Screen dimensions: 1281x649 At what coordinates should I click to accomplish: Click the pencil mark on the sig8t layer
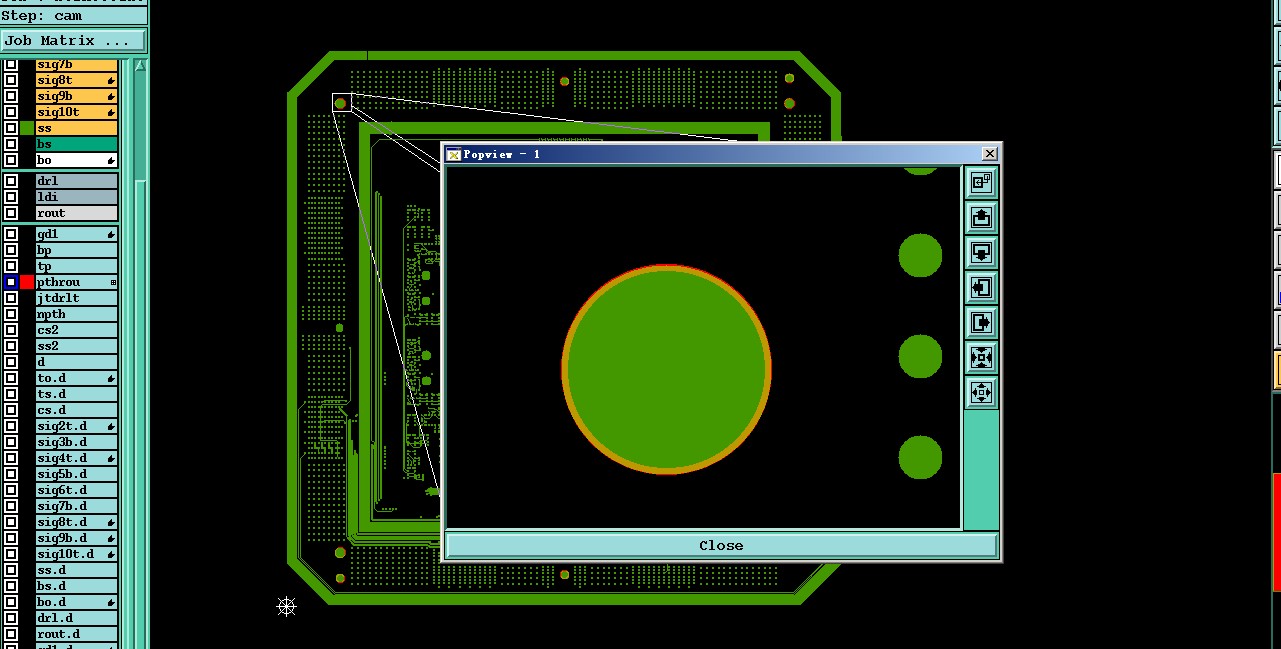click(x=111, y=80)
